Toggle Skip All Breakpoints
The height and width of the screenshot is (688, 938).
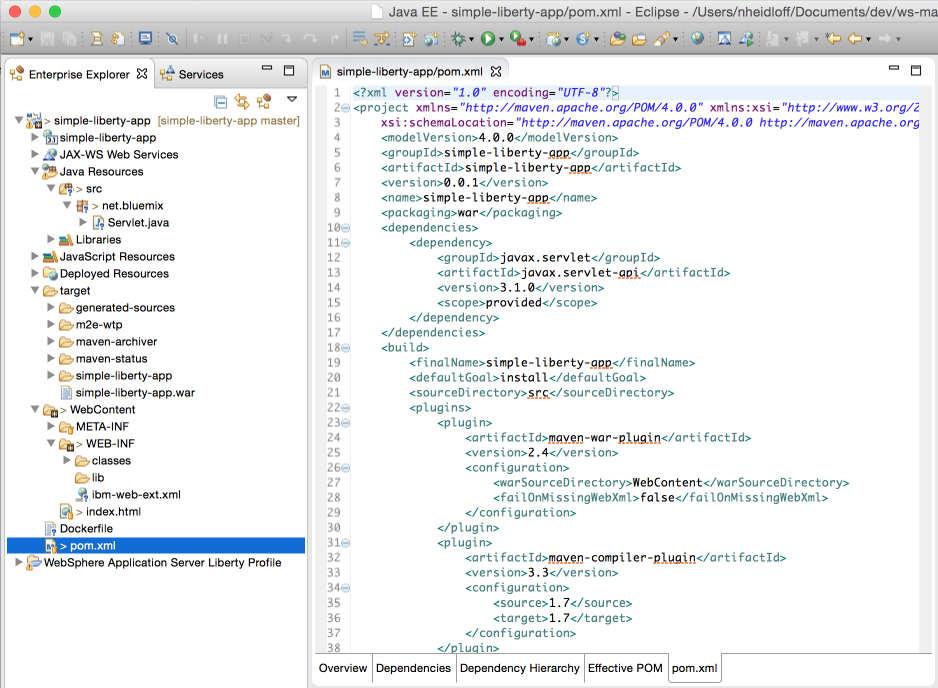click(x=172, y=39)
